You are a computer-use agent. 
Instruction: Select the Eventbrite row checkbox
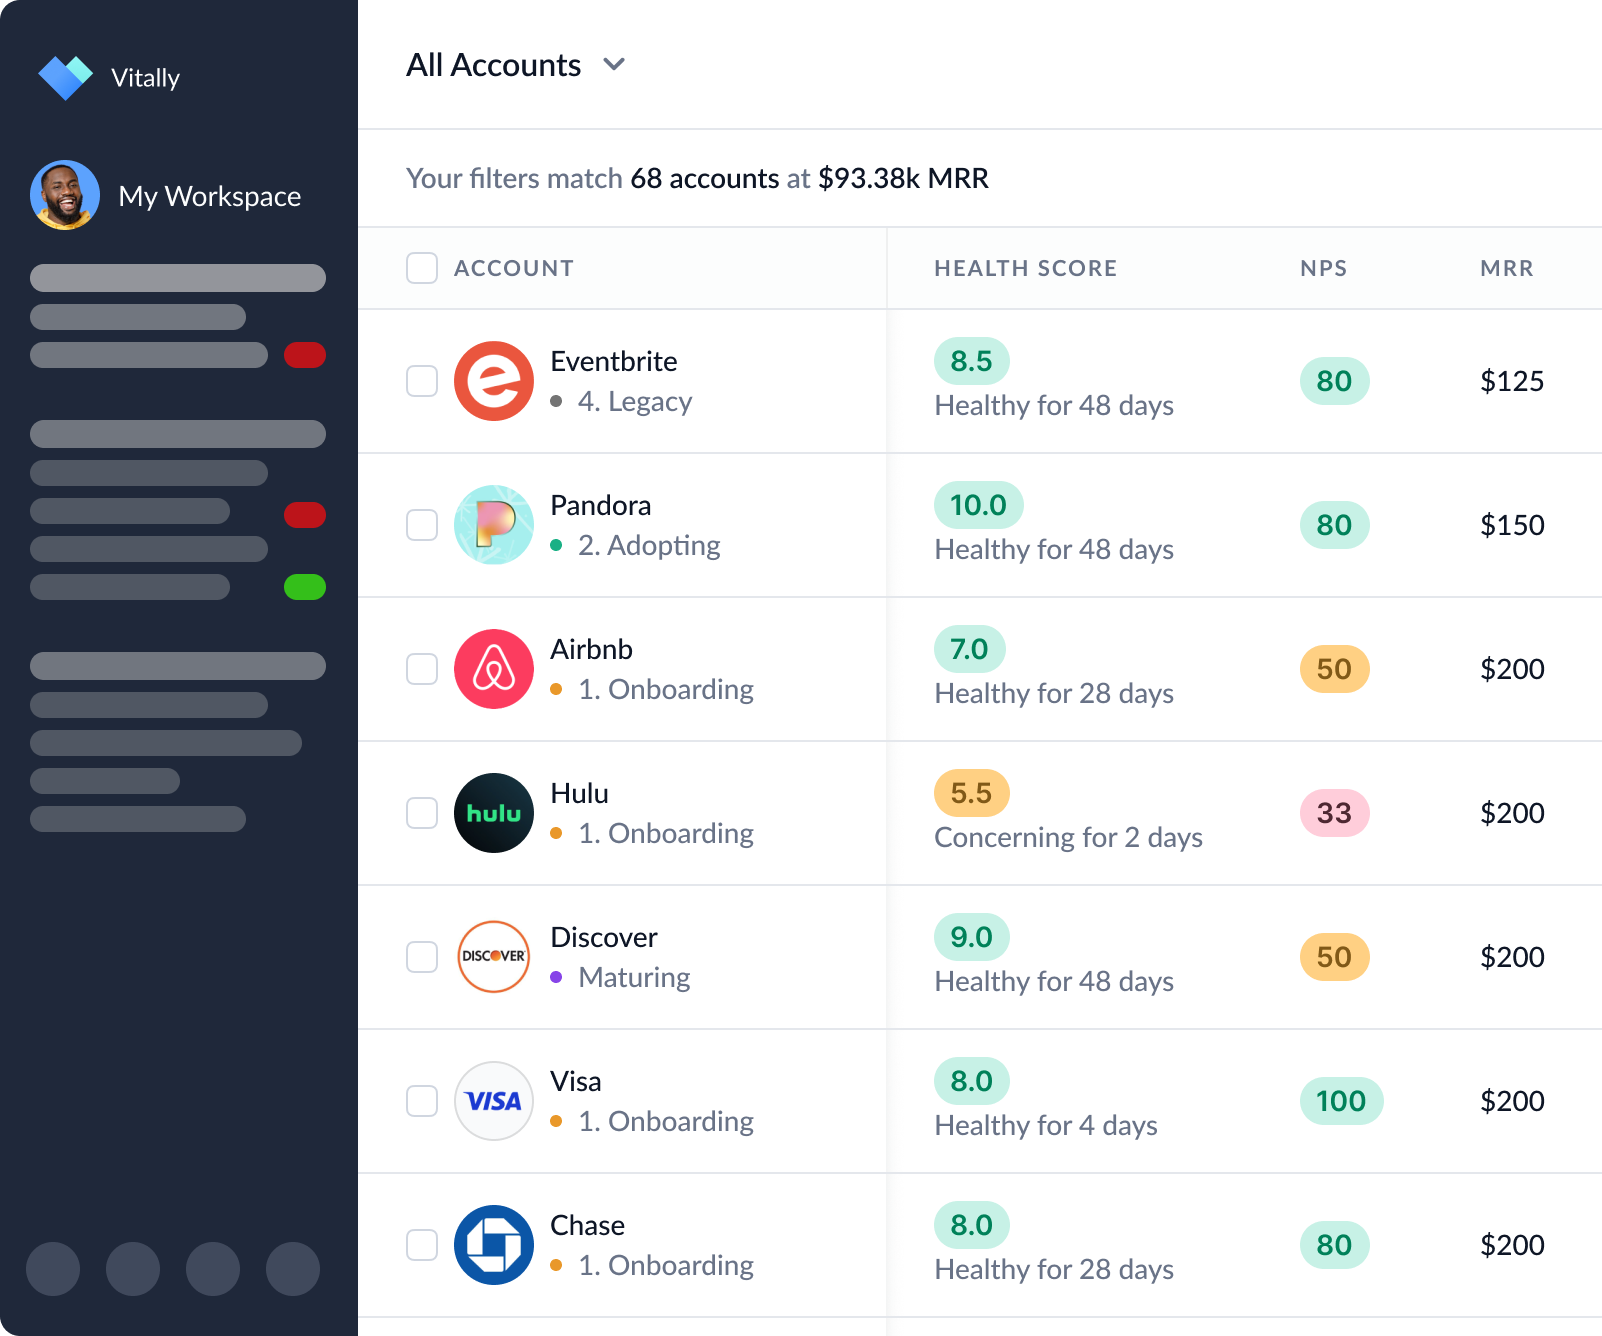click(422, 381)
